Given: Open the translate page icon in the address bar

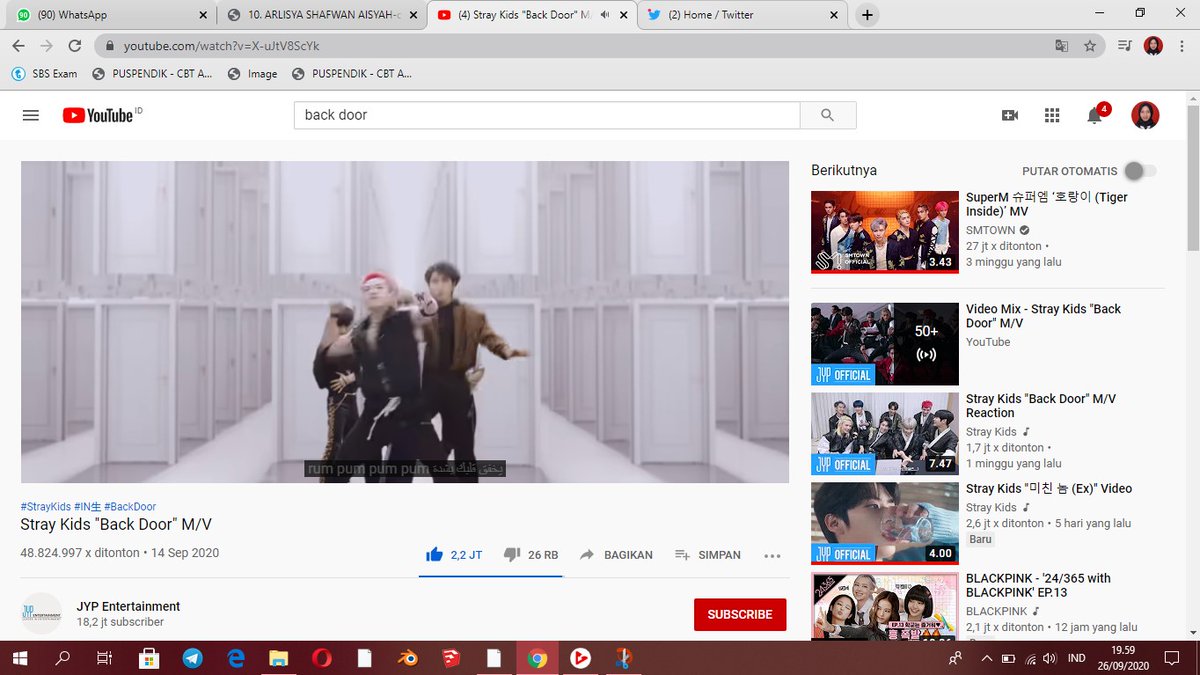Looking at the screenshot, I should tap(1062, 46).
